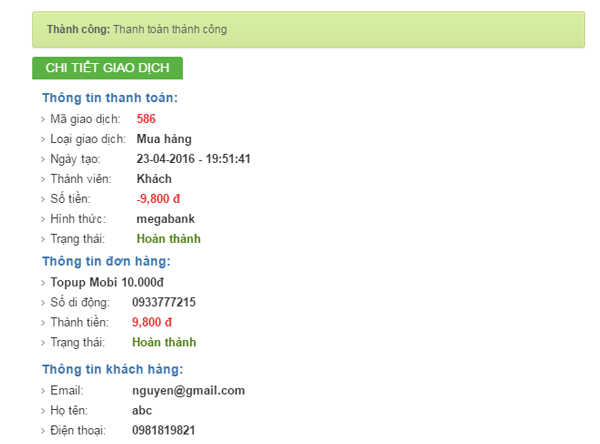600x444 pixels.
Task: Click the megabank payment method text
Action: [165, 219]
